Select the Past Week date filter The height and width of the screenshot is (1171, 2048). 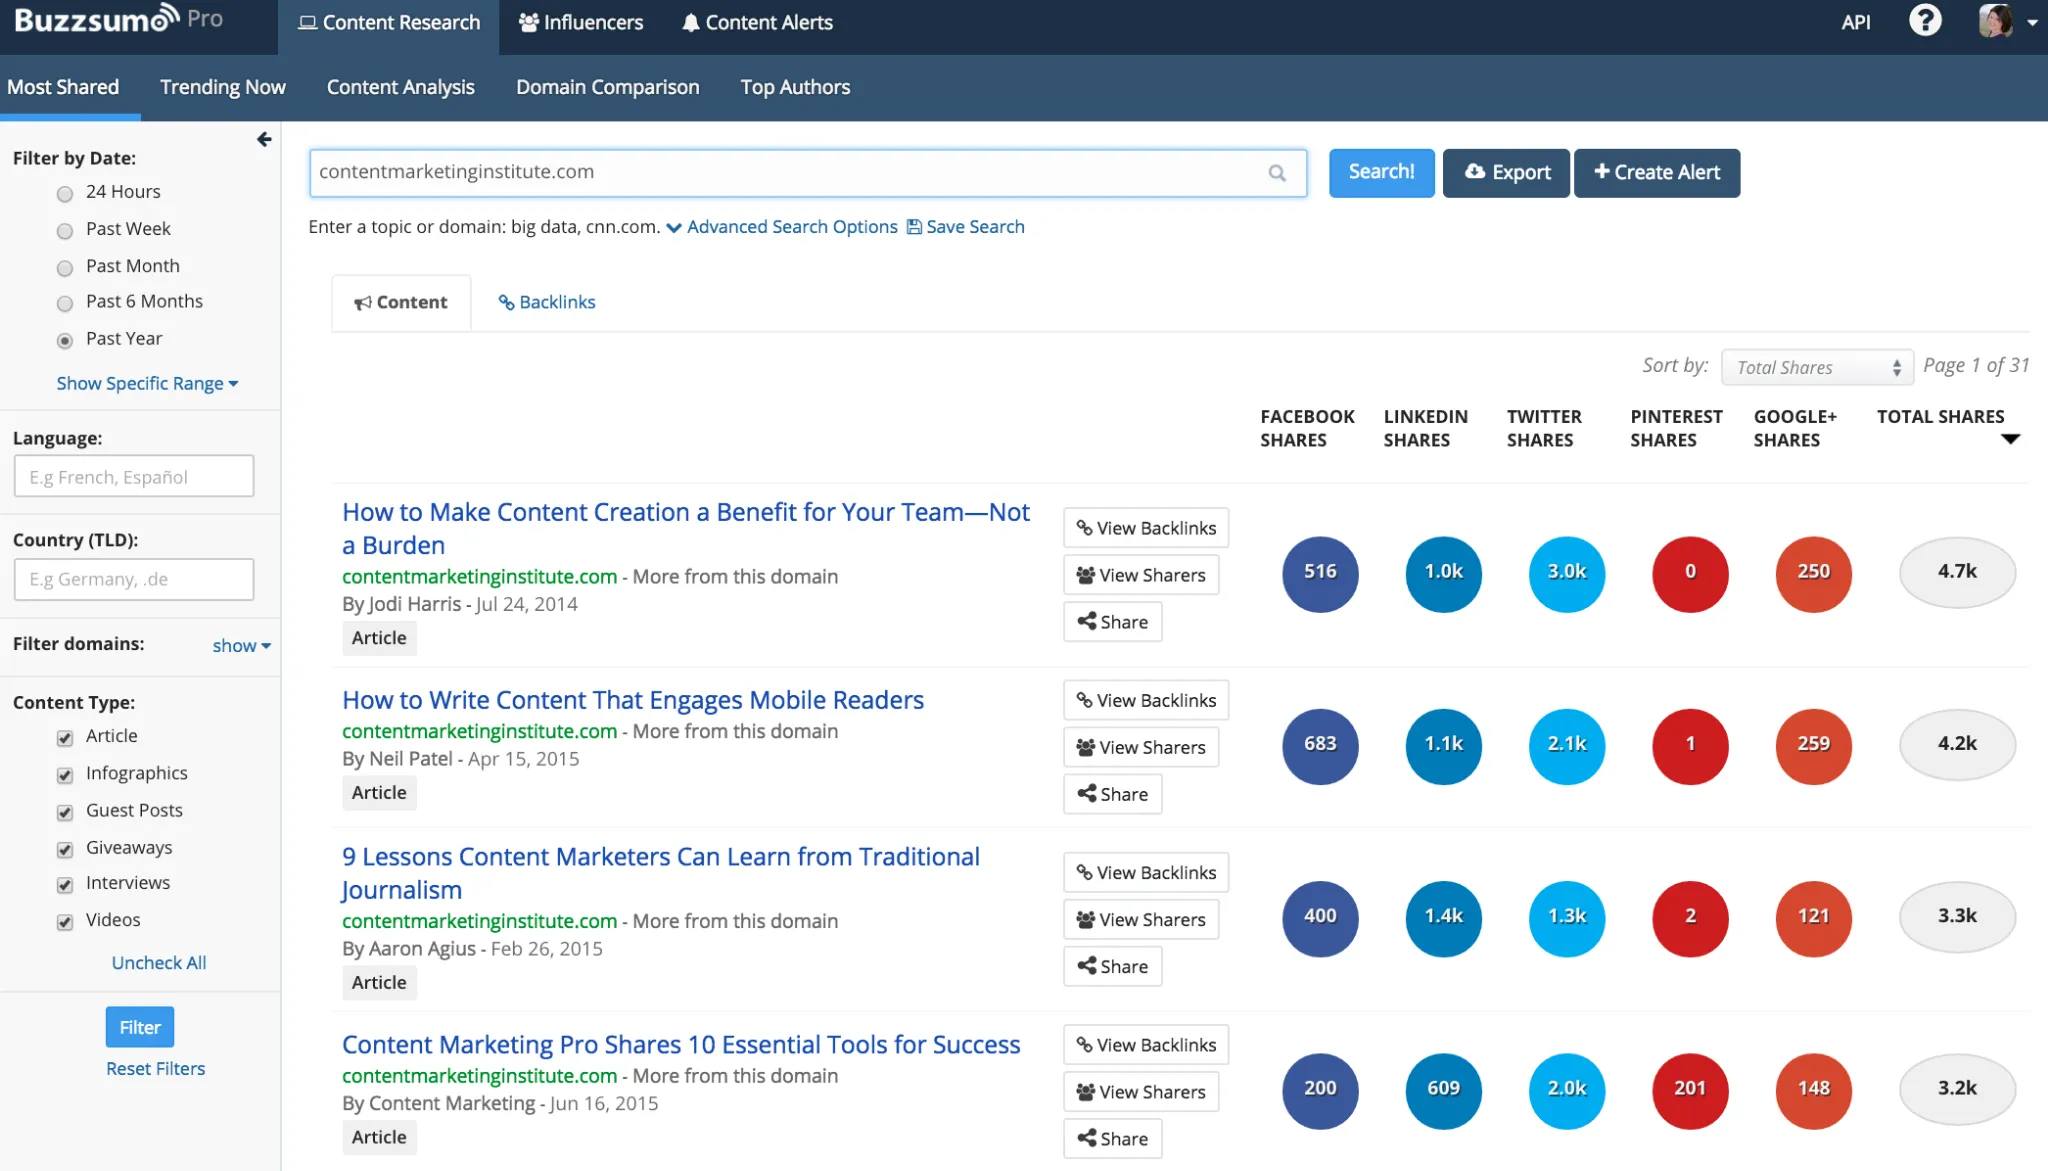tap(66, 231)
